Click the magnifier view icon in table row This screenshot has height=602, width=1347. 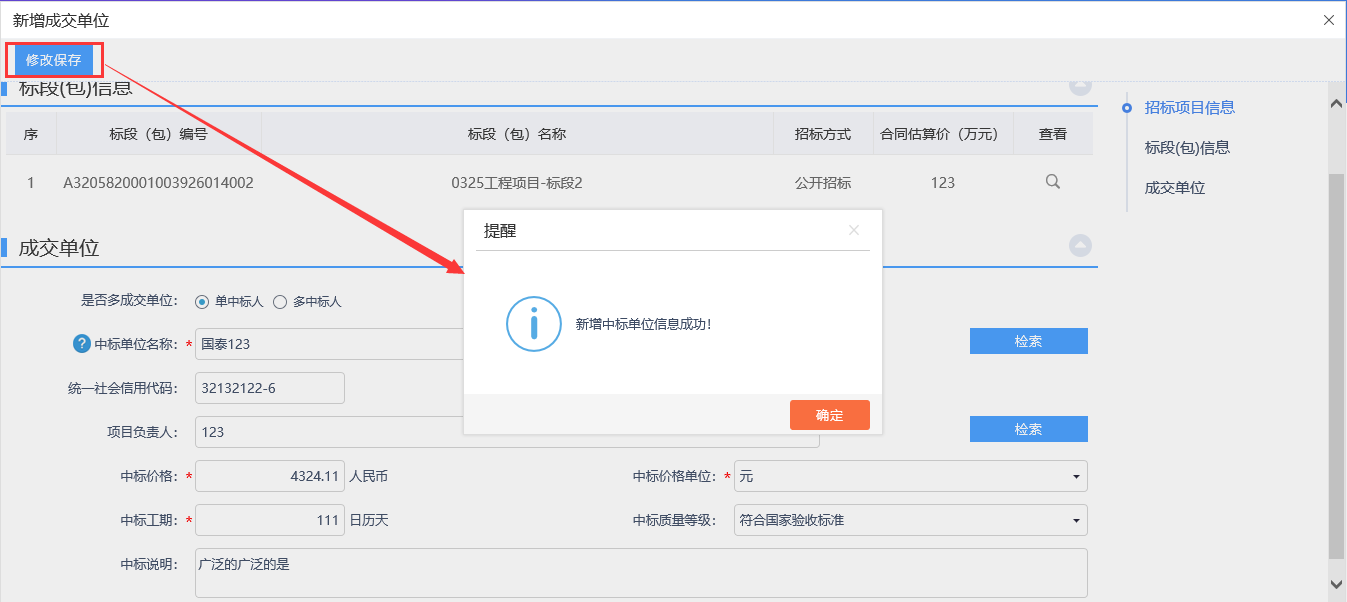[1052, 182]
